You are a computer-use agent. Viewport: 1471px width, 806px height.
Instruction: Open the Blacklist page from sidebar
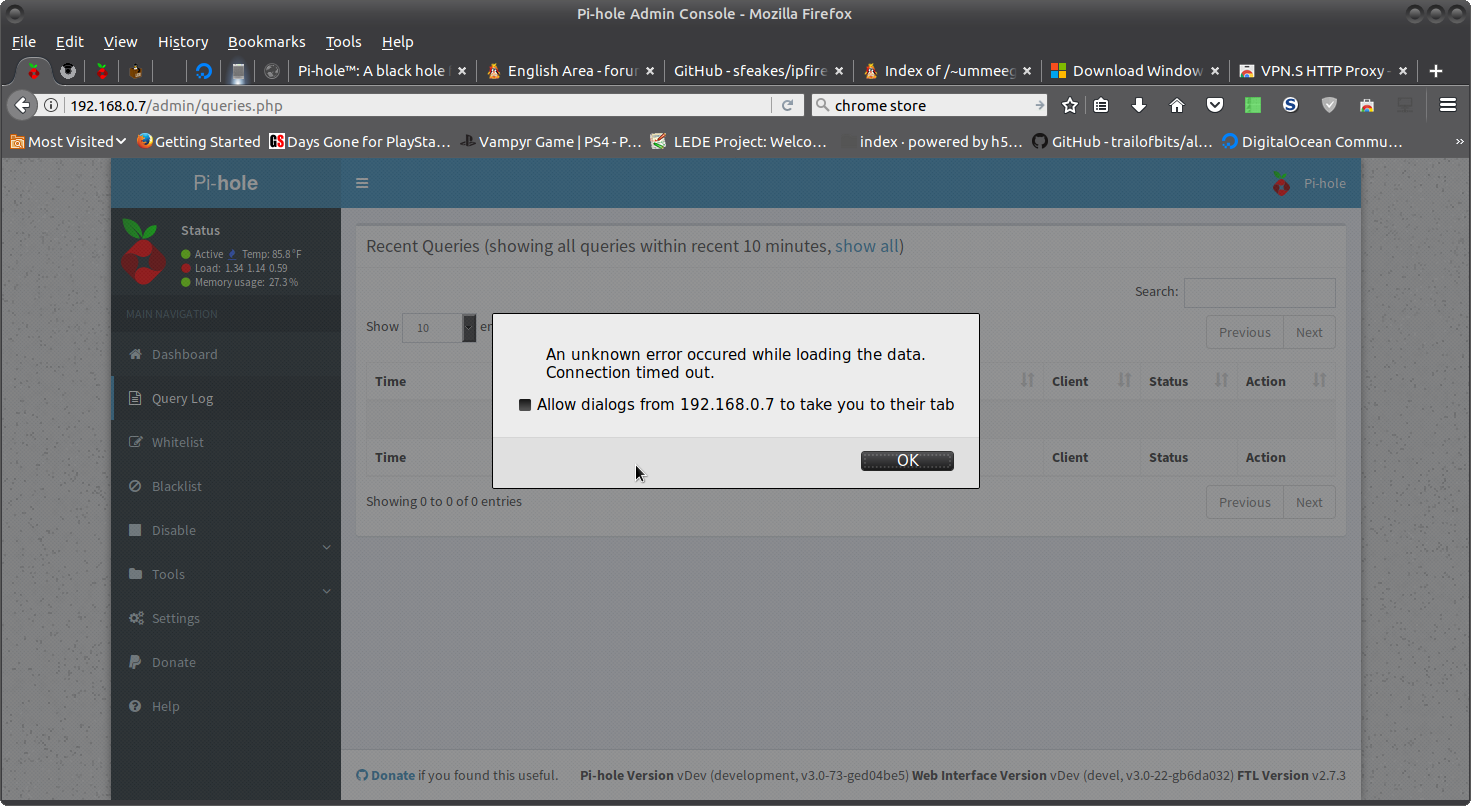[x=178, y=486]
